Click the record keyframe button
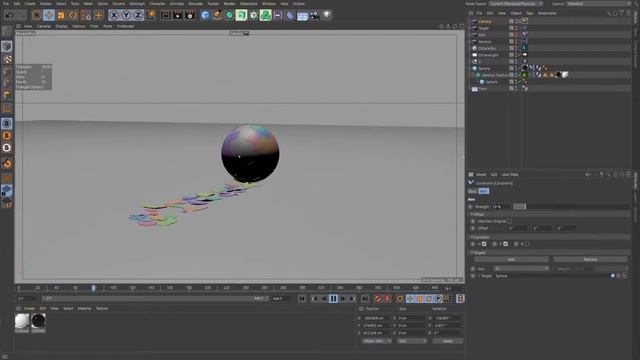This screenshot has width=640, height=360. pos(378,299)
